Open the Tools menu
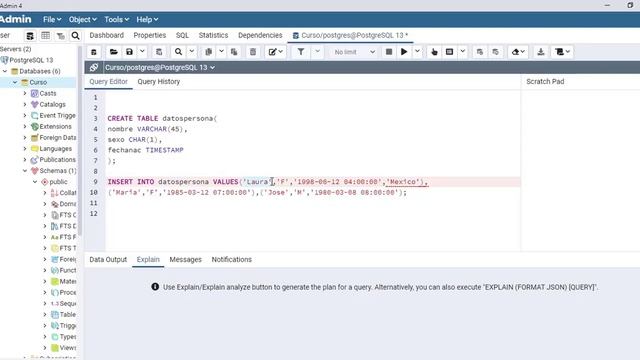This screenshot has height=360, width=640. pyautogui.click(x=116, y=19)
